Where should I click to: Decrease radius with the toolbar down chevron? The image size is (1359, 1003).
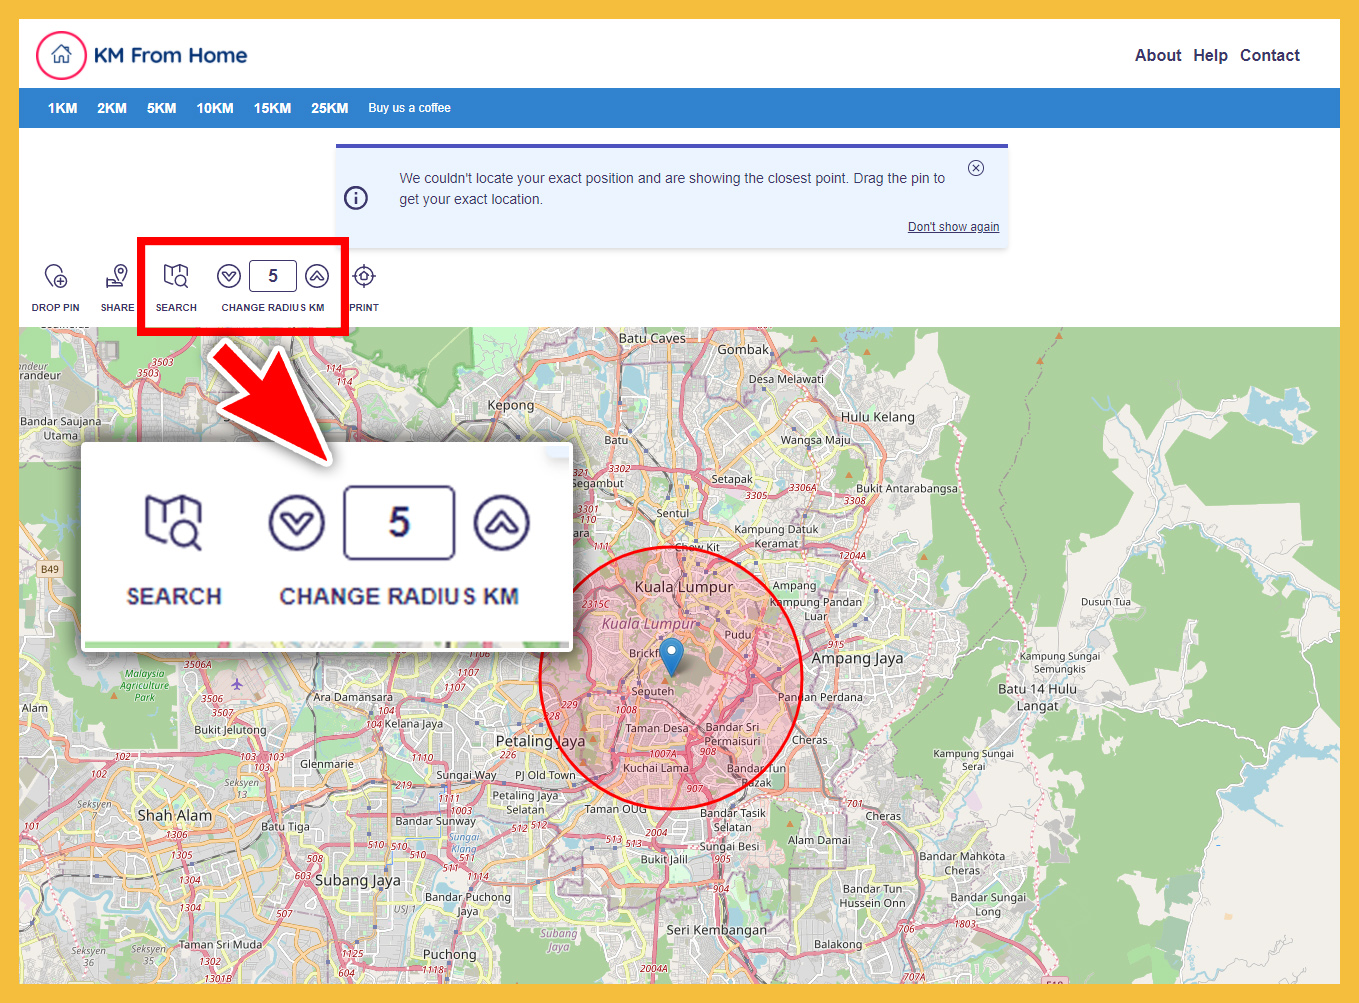click(x=229, y=276)
